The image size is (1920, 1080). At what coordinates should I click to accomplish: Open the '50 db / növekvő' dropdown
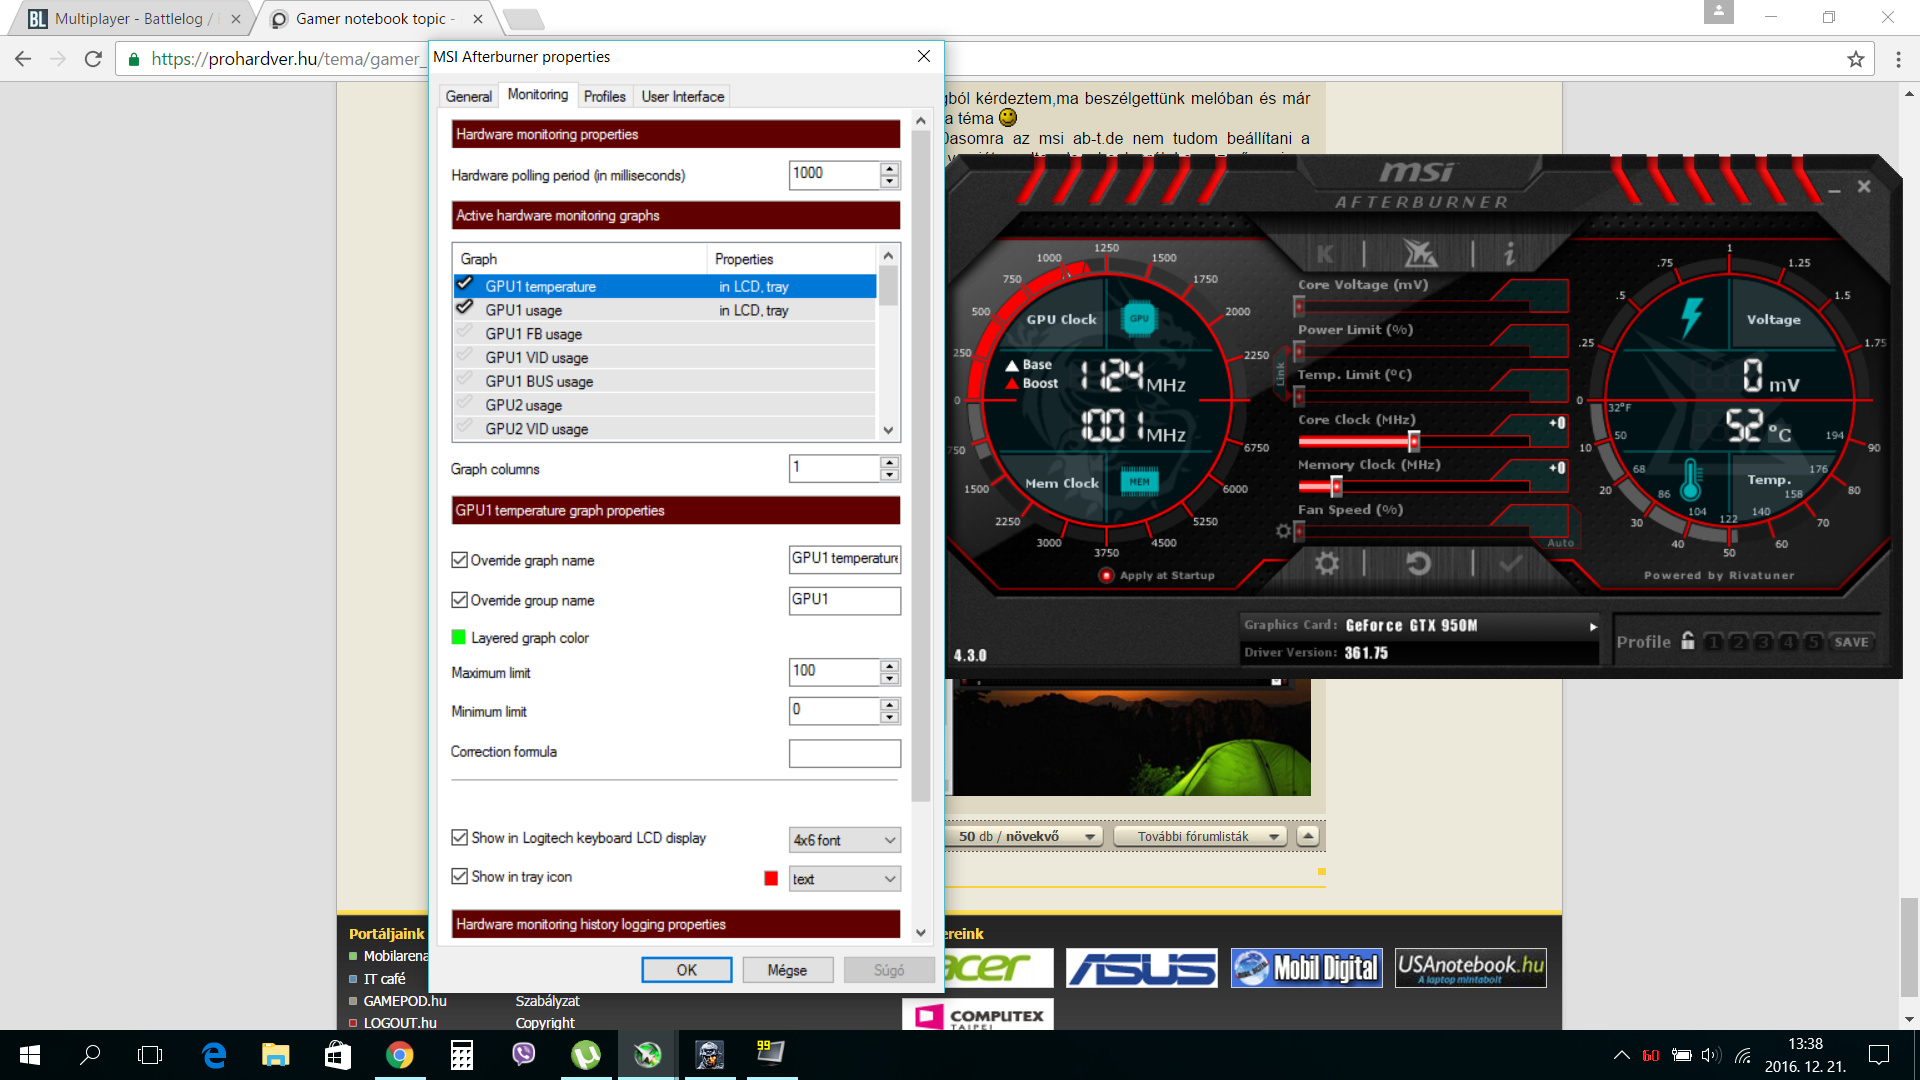tap(1026, 836)
